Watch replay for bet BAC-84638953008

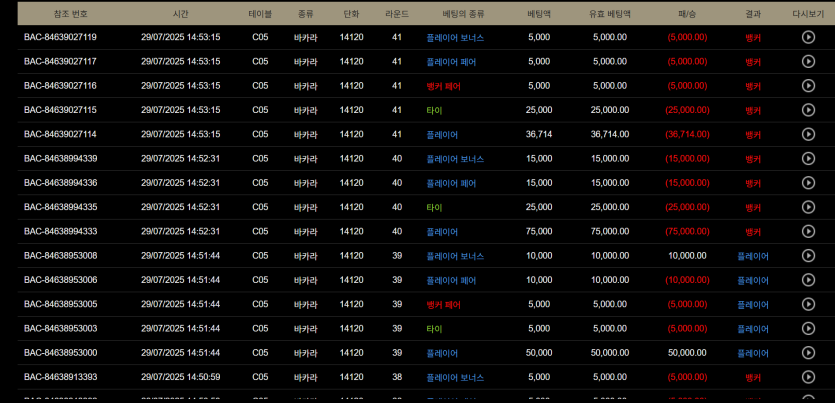(x=808, y=256)
